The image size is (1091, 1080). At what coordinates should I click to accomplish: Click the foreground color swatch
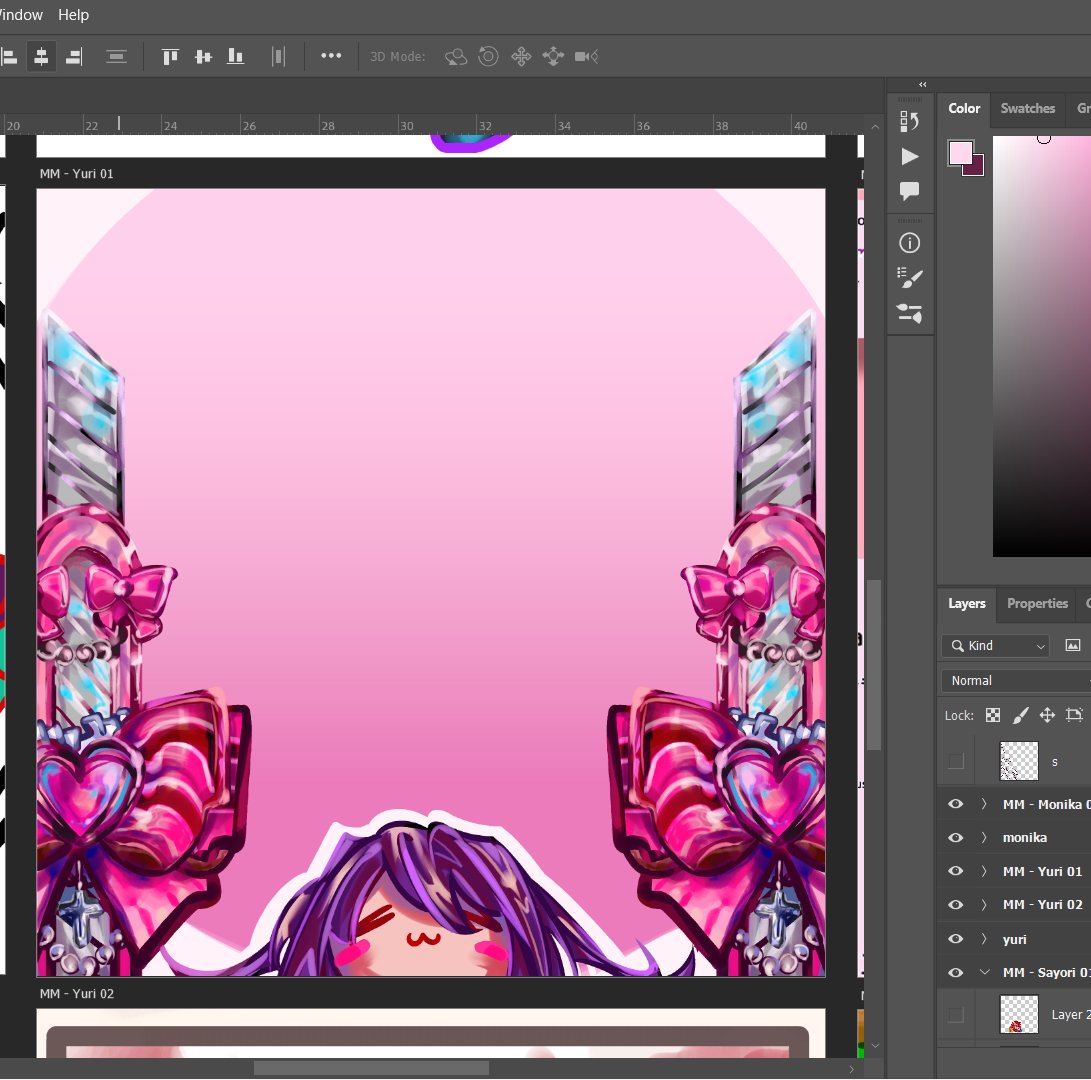[960, 152]
